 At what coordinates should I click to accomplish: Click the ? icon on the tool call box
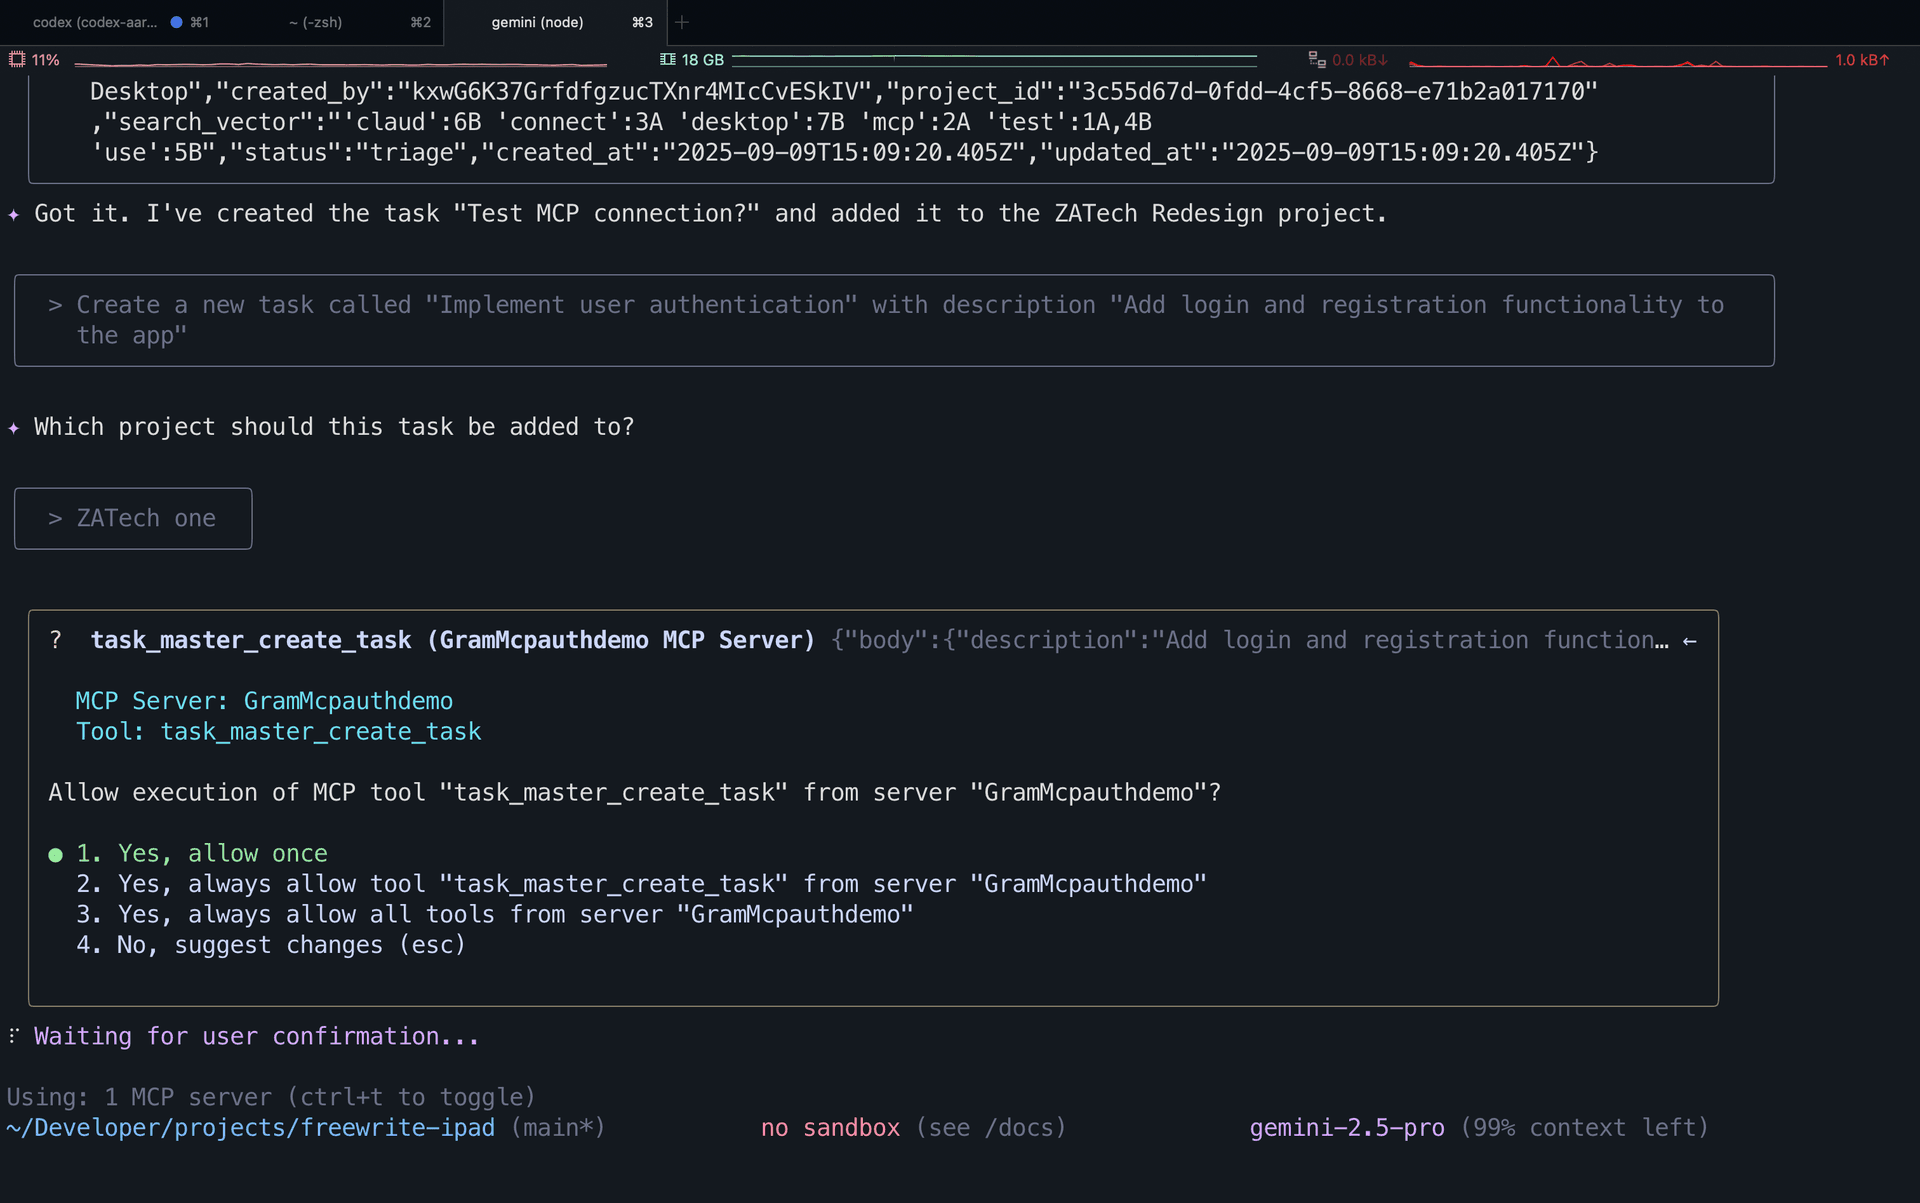click(x=56, y=639)
